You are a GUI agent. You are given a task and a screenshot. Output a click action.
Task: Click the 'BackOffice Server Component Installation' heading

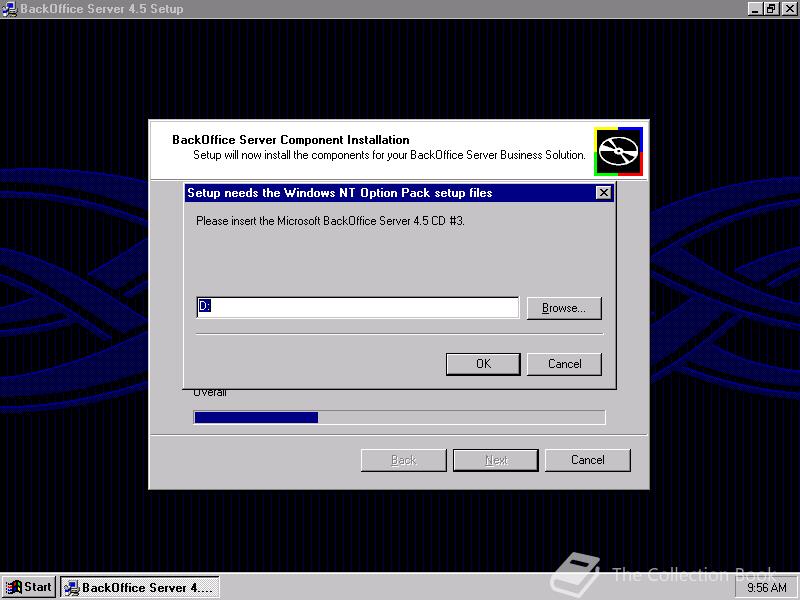point(291,140)
